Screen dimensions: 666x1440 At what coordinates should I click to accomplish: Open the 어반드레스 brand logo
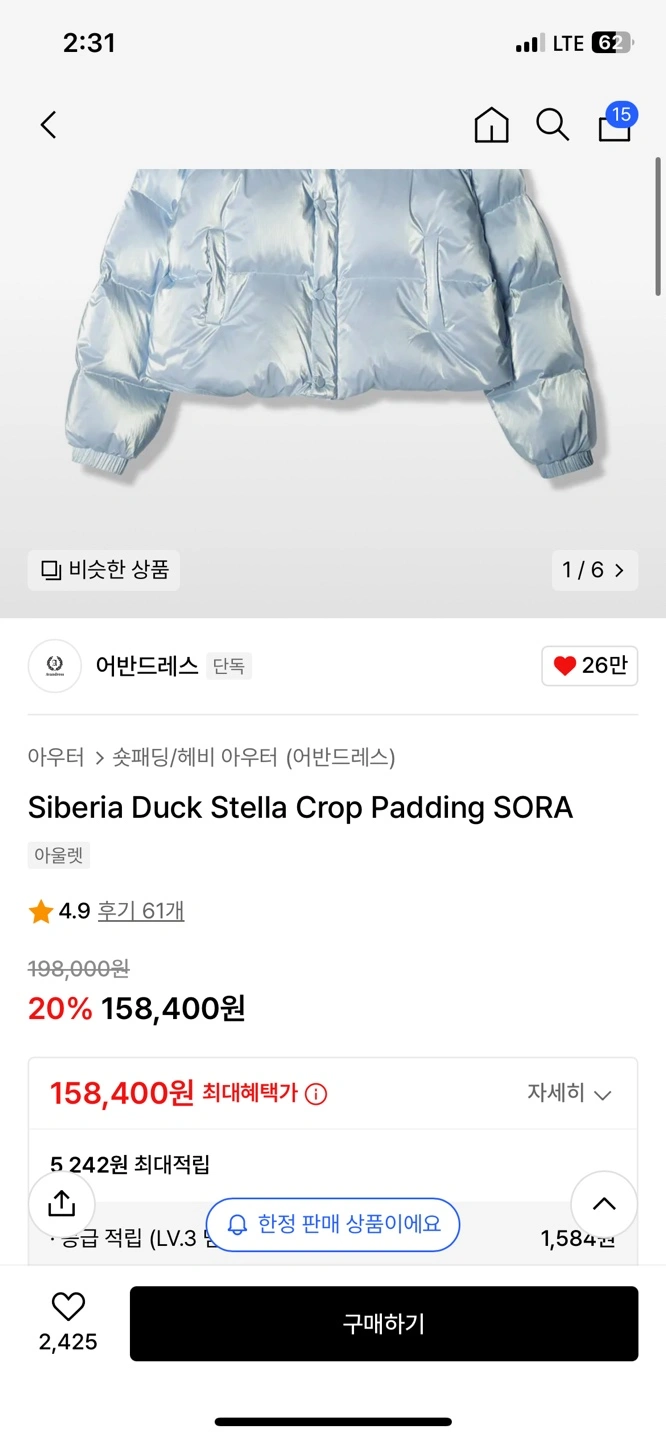point(55,666)
